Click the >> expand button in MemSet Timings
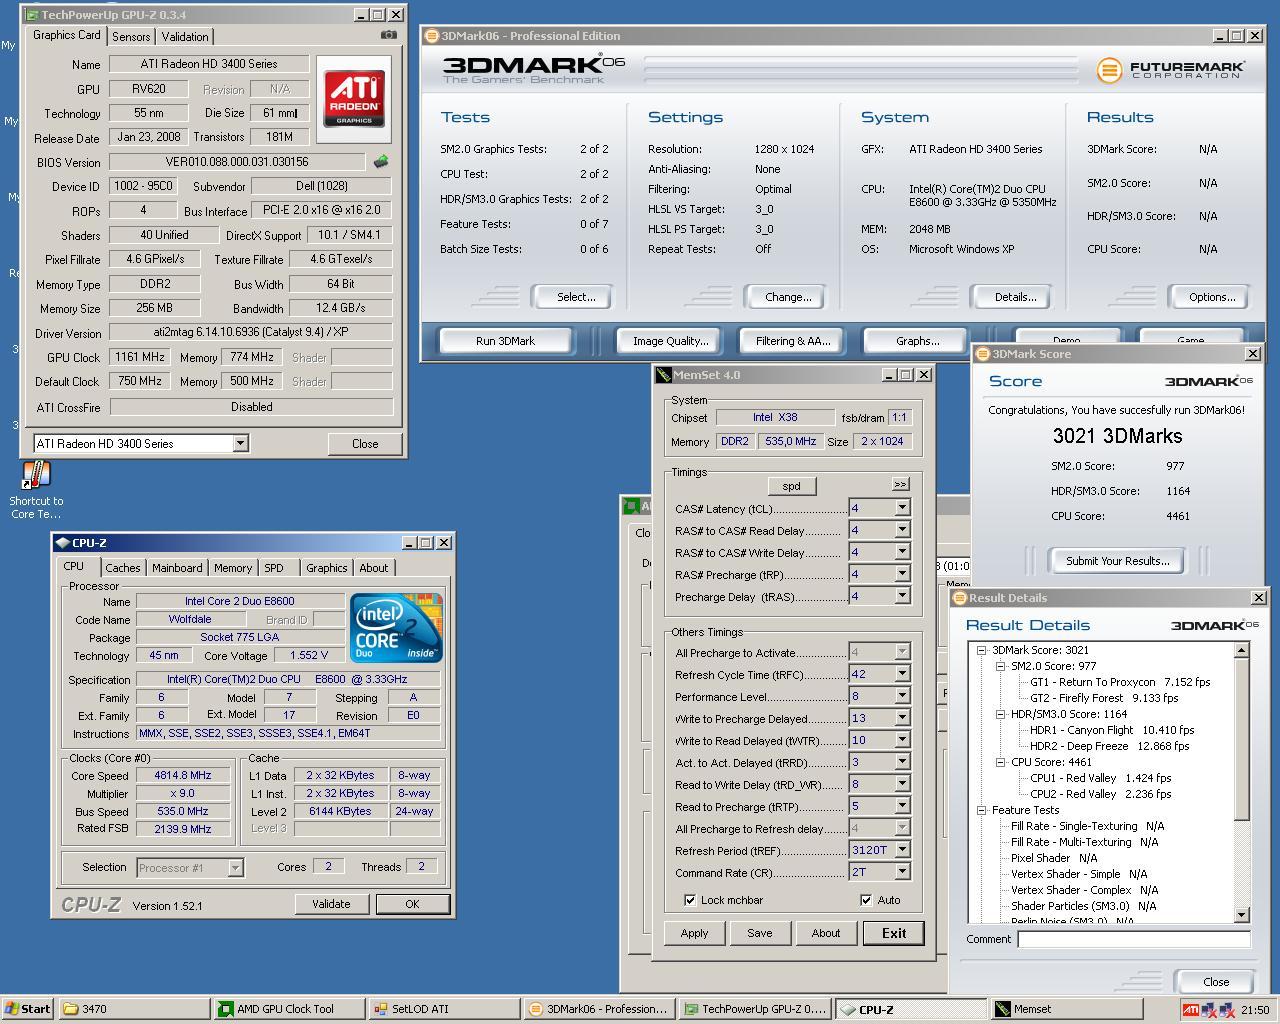Viewport: 1280px width, 1024px height. tap(900, 484)
